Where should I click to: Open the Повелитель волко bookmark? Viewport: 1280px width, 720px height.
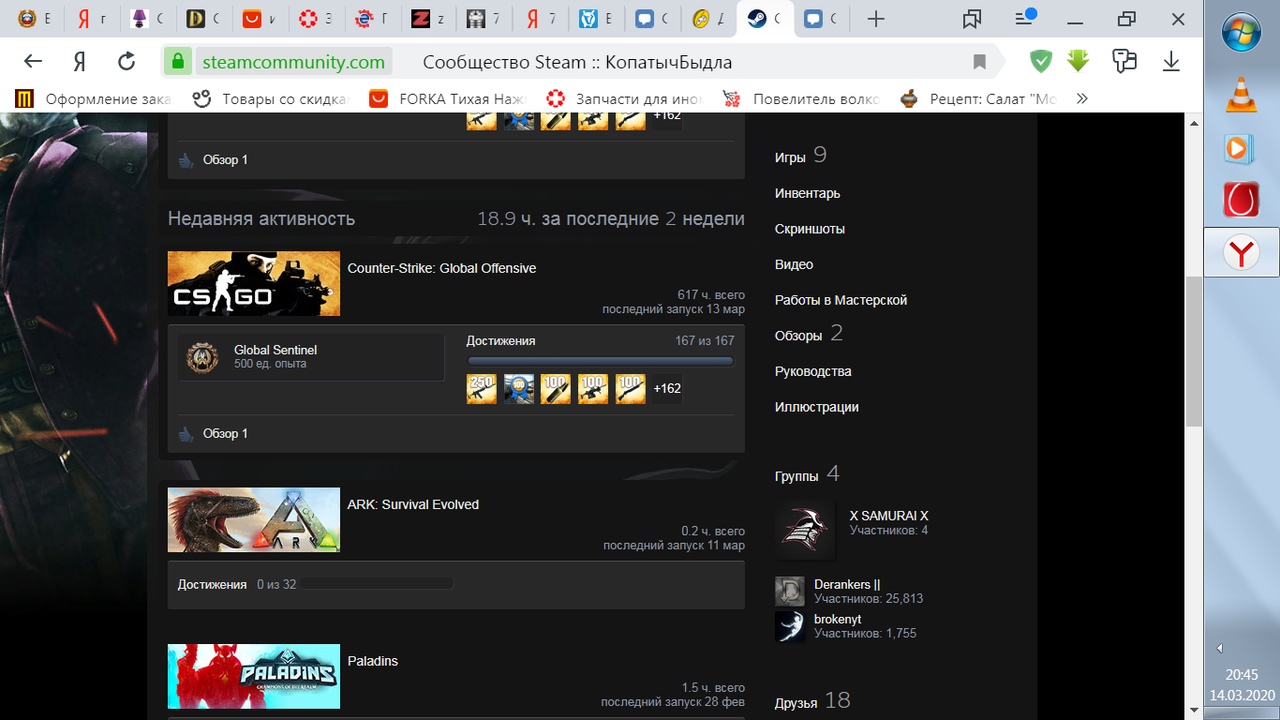[801, 98]
